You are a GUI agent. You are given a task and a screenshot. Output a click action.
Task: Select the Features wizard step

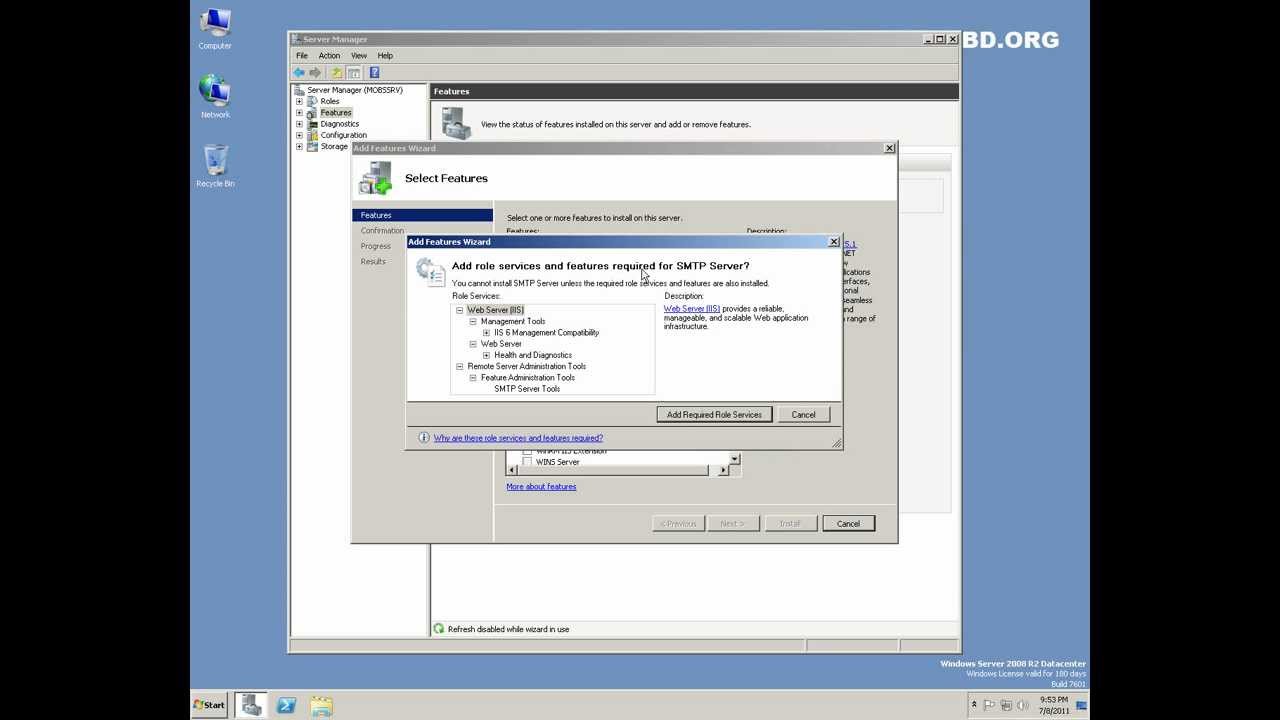(423, 215)
